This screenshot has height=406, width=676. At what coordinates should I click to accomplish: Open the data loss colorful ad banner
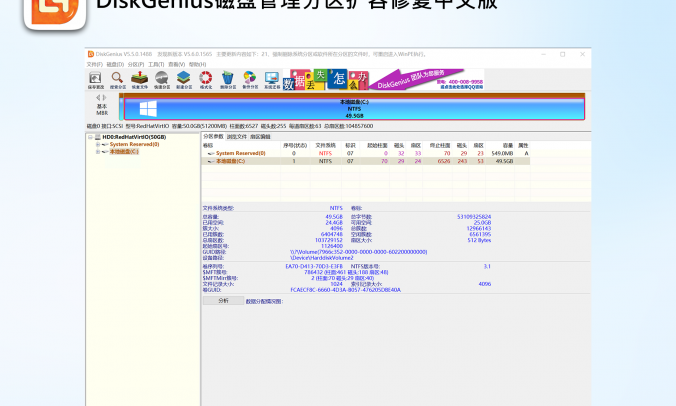(325, 79)
